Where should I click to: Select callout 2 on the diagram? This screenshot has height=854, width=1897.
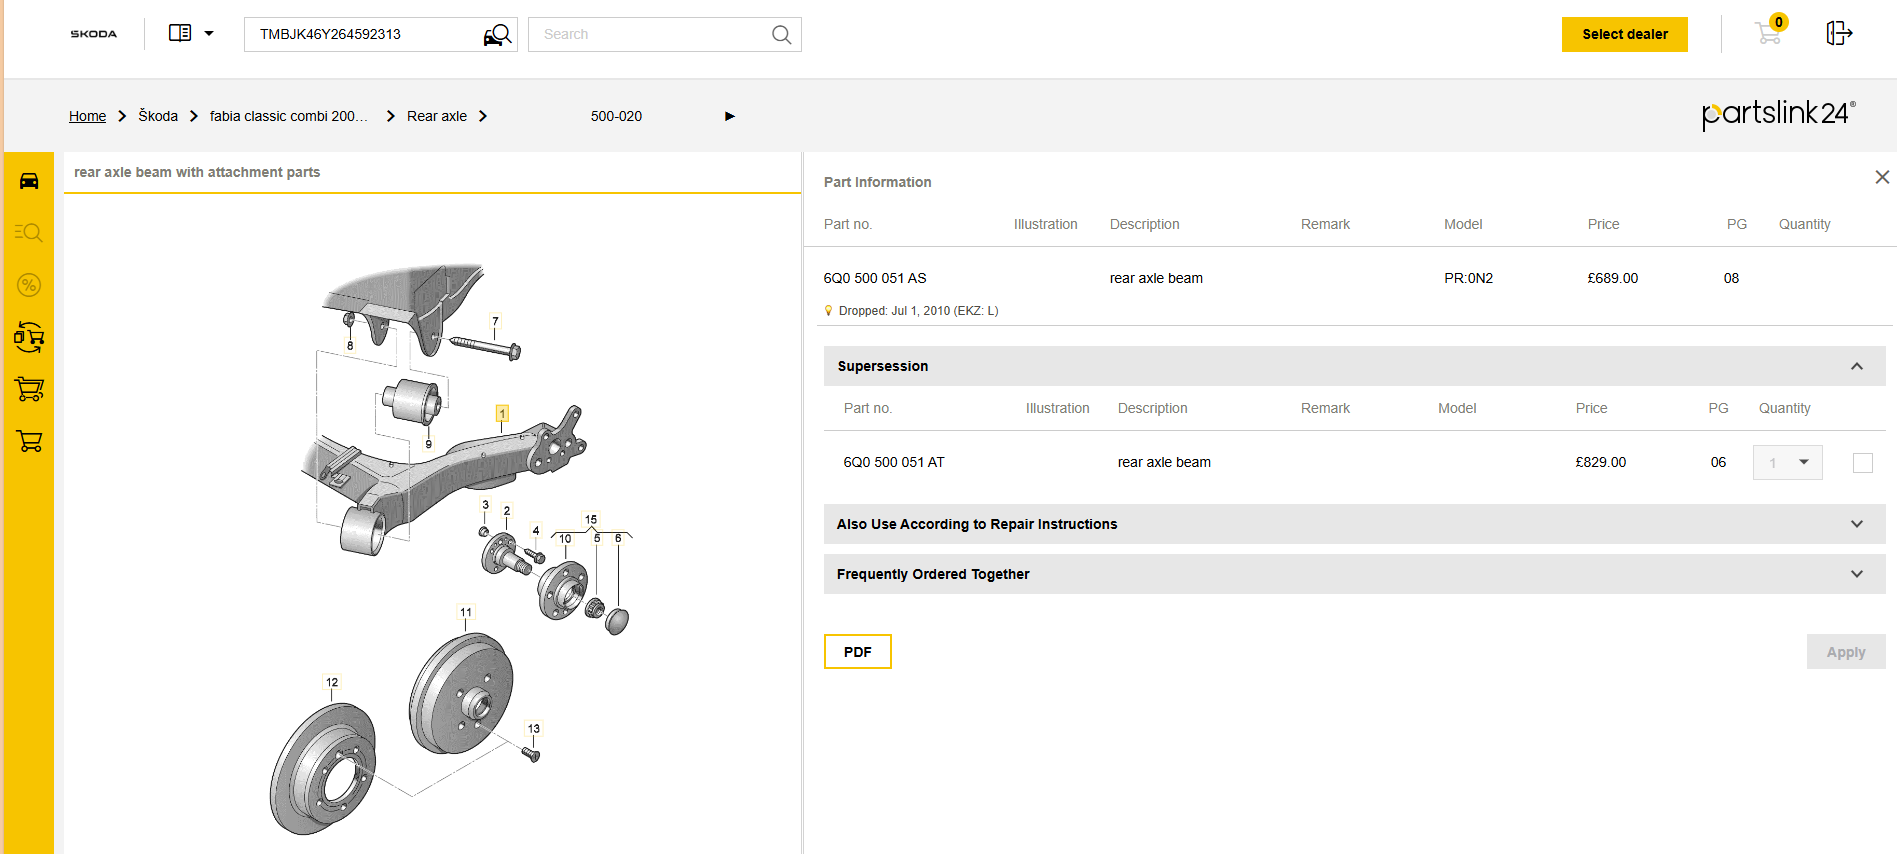coord(507,511)
